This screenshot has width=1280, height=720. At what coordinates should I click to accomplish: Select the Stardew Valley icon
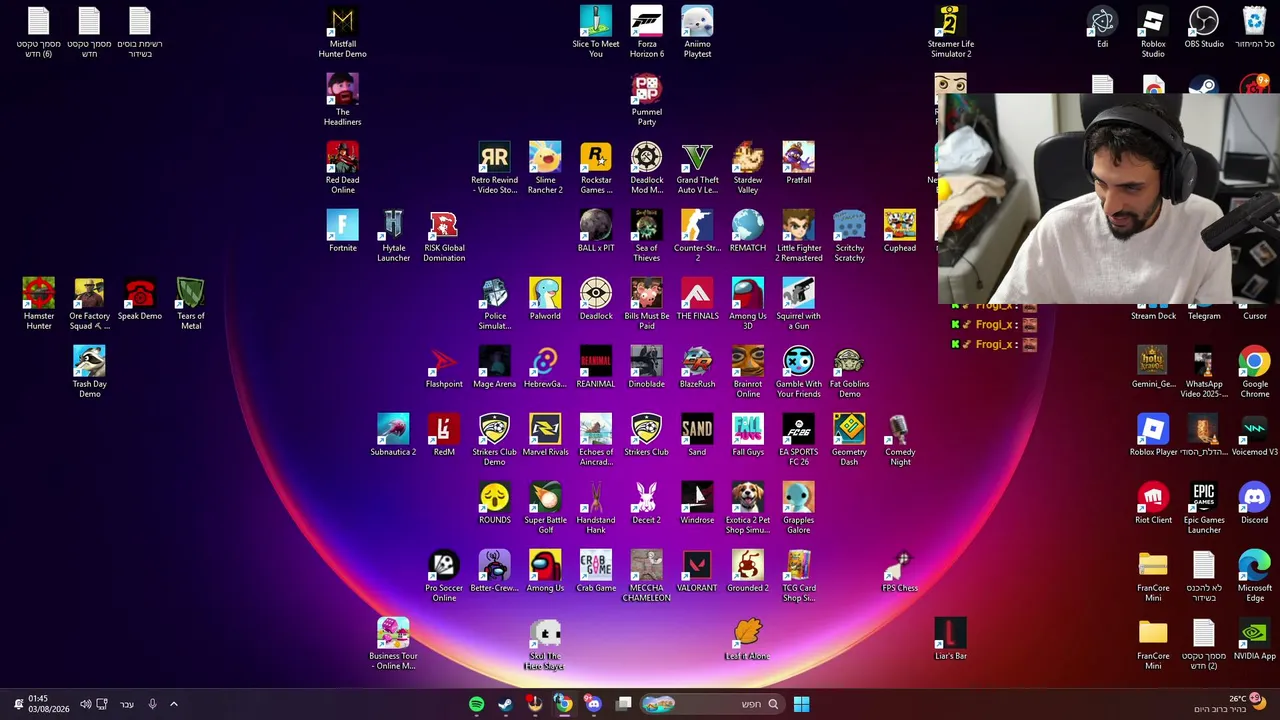click(x=748, y=169)
